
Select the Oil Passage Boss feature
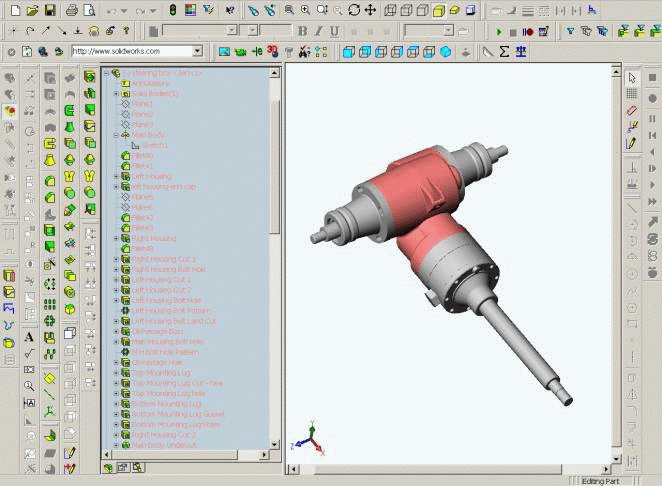coord(157,331)
